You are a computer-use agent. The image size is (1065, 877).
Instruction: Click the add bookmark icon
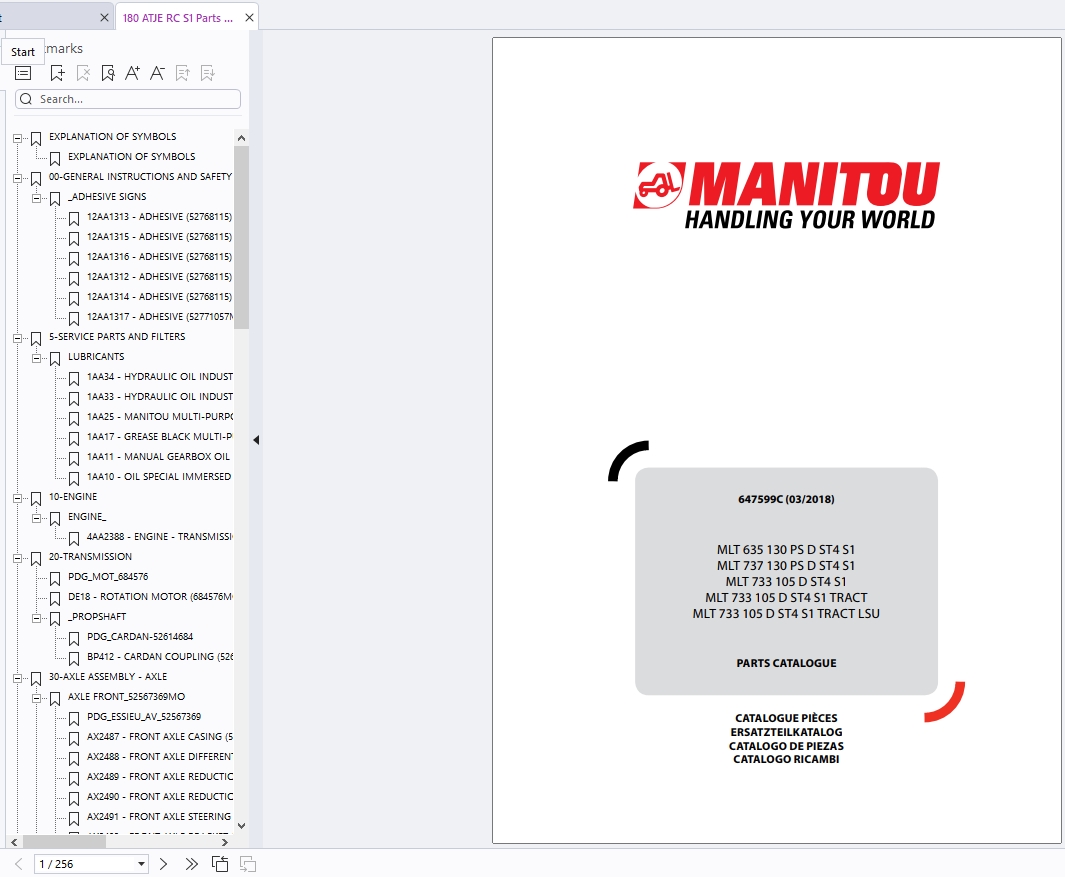(x=58, y=73)
